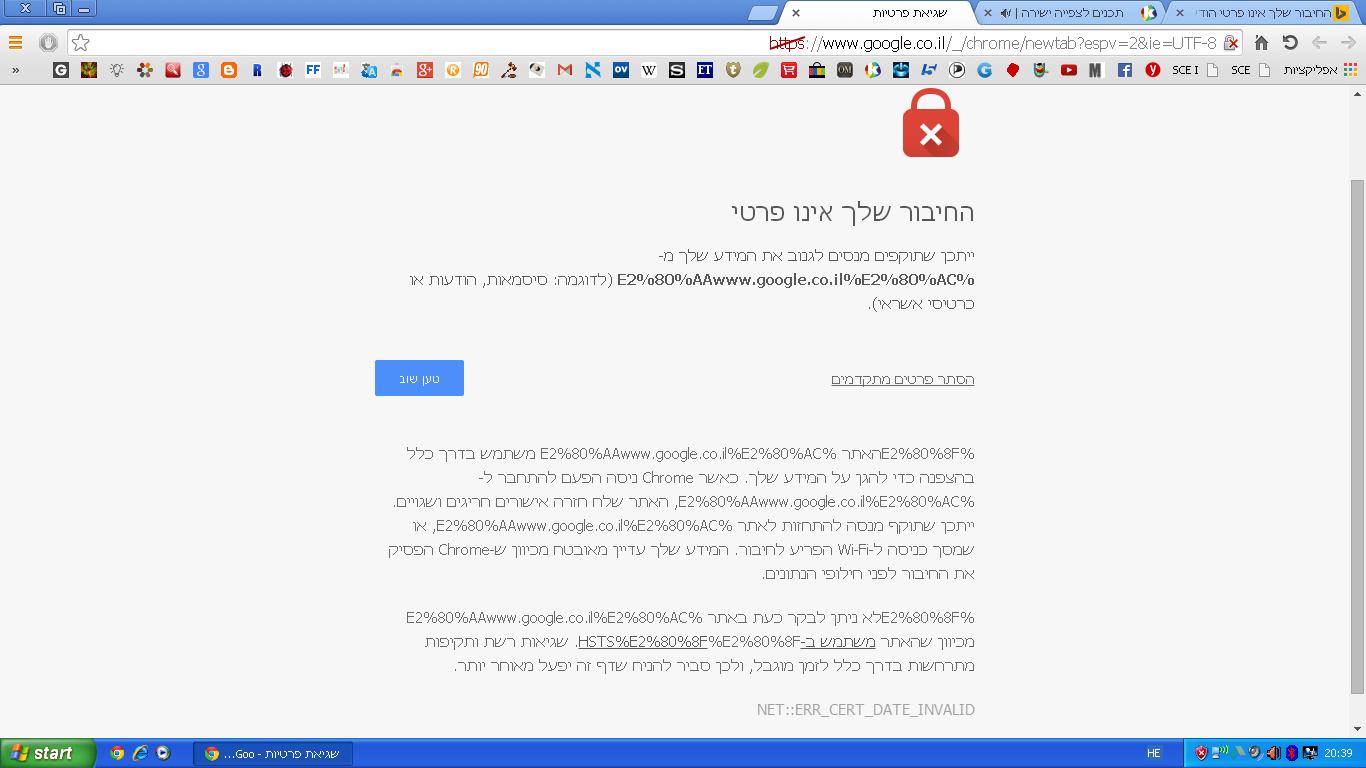Click the Home icon next to the address bar
Screen dimensions: 1366x768
(x=1259, y=43)
